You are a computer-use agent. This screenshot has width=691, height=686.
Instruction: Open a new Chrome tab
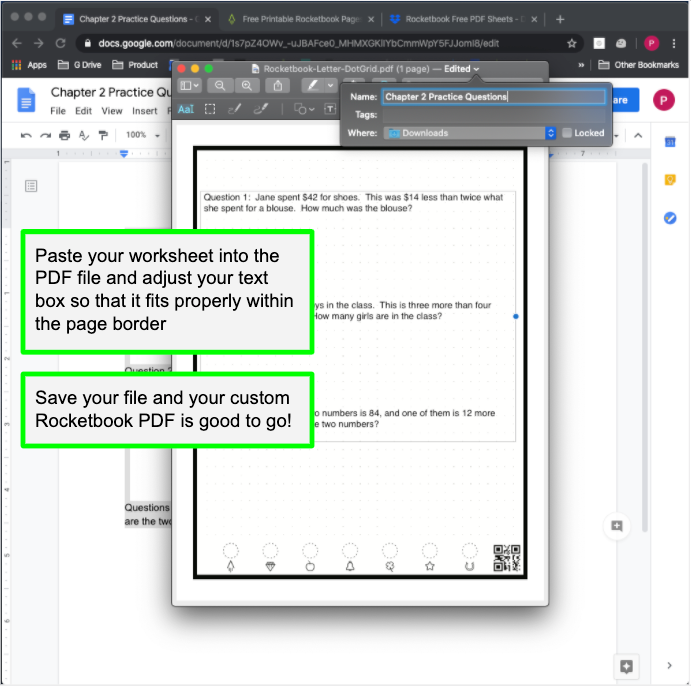(x=560, y=19)
